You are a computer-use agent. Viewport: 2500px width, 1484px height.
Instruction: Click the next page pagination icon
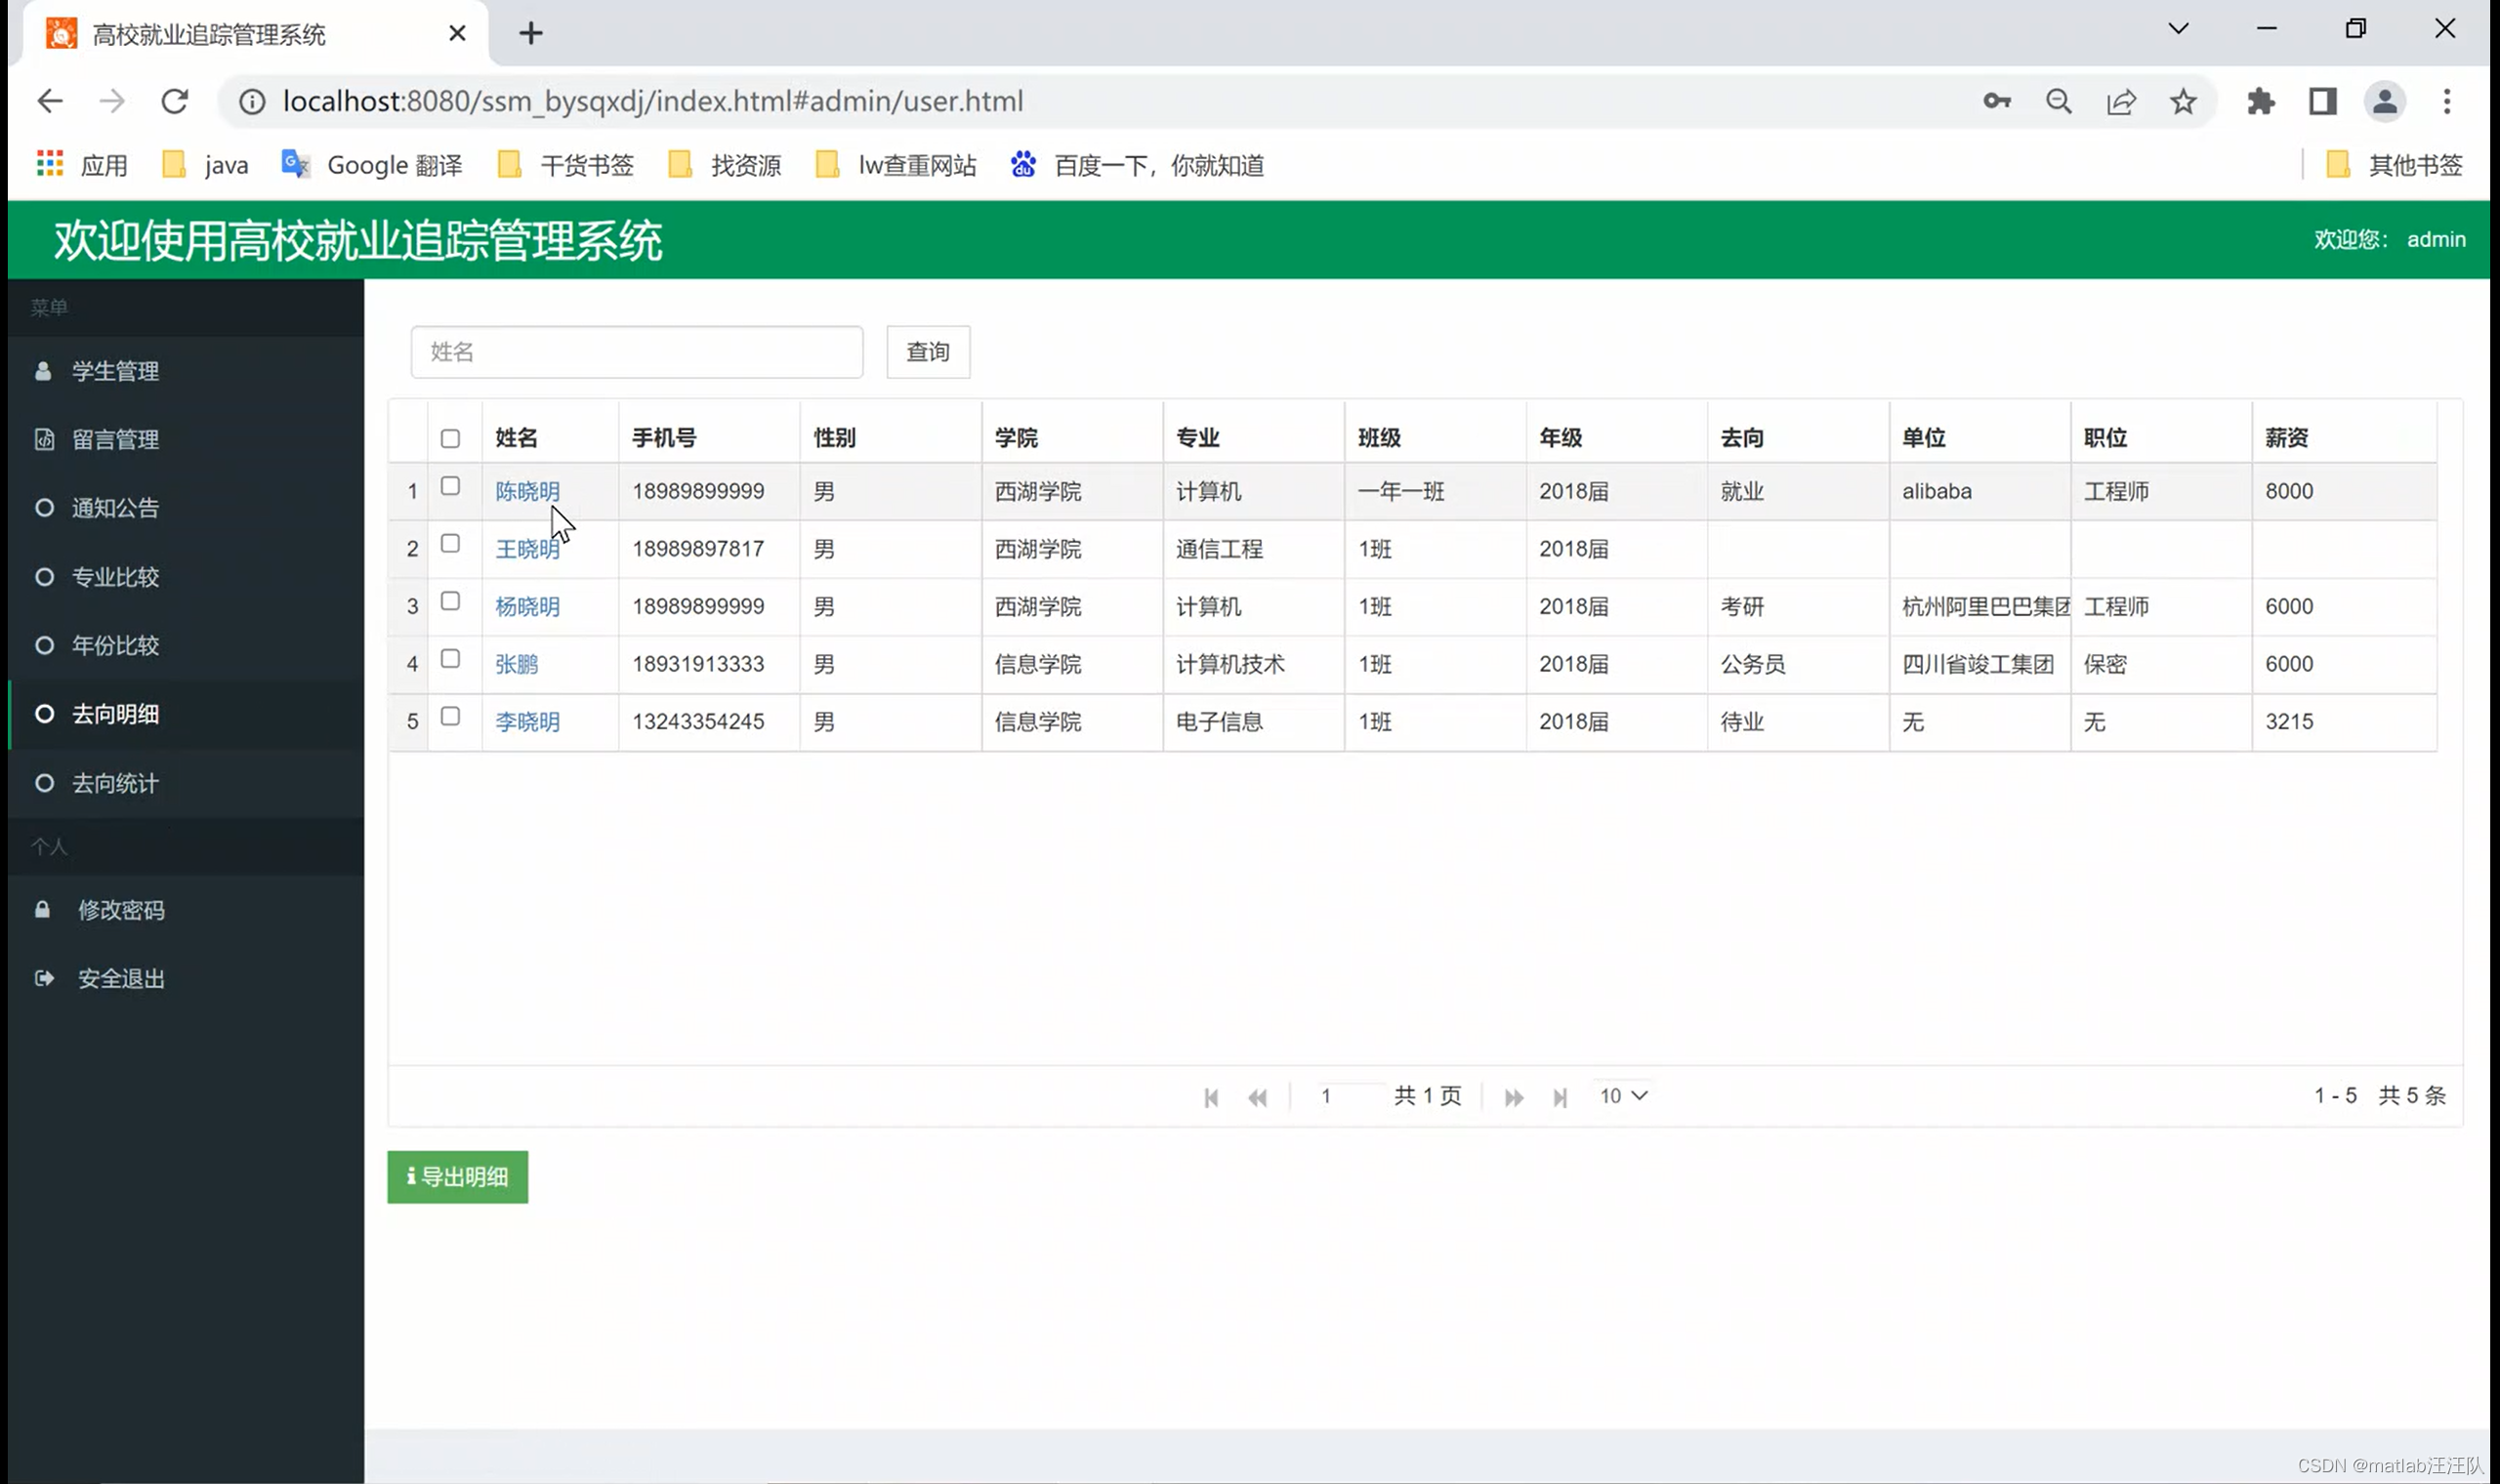tap(1513, 1097)
